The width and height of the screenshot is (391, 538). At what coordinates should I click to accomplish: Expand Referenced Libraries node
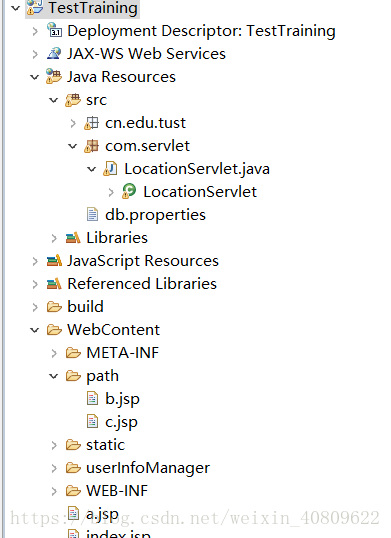point(35,284)
